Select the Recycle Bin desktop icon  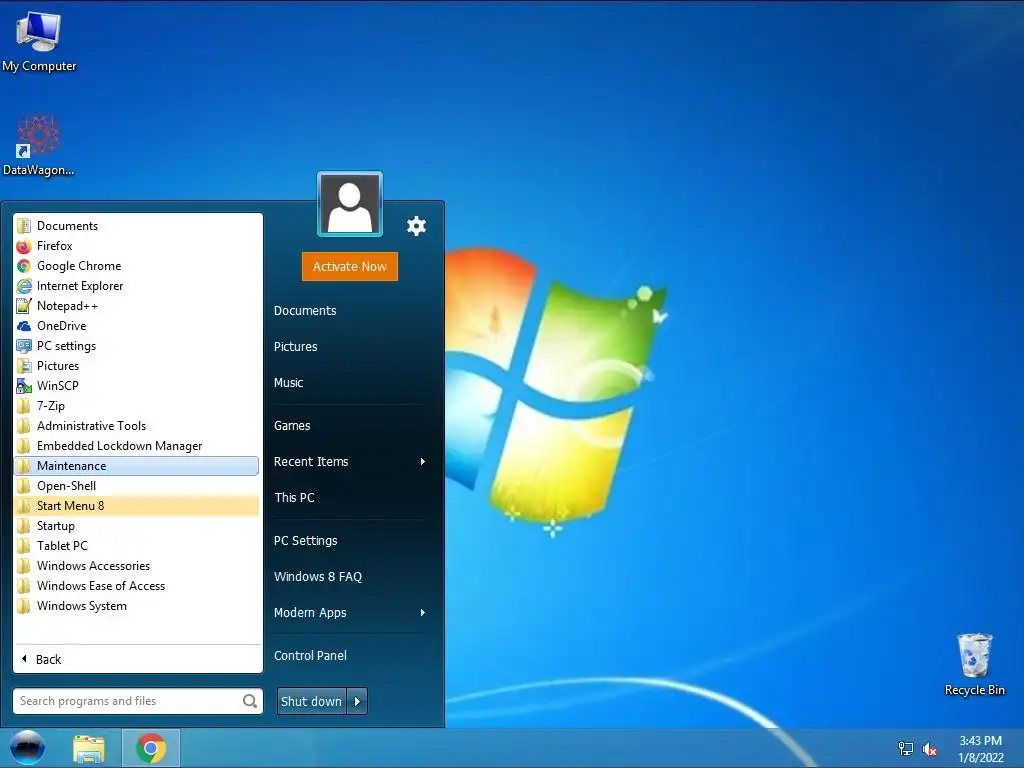coord(974,664)
